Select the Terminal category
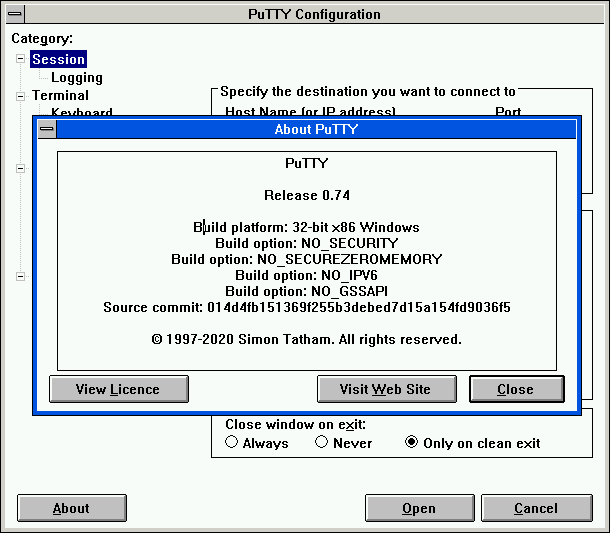610x533 pixels. pyautogui.click(x=60, y=95)
